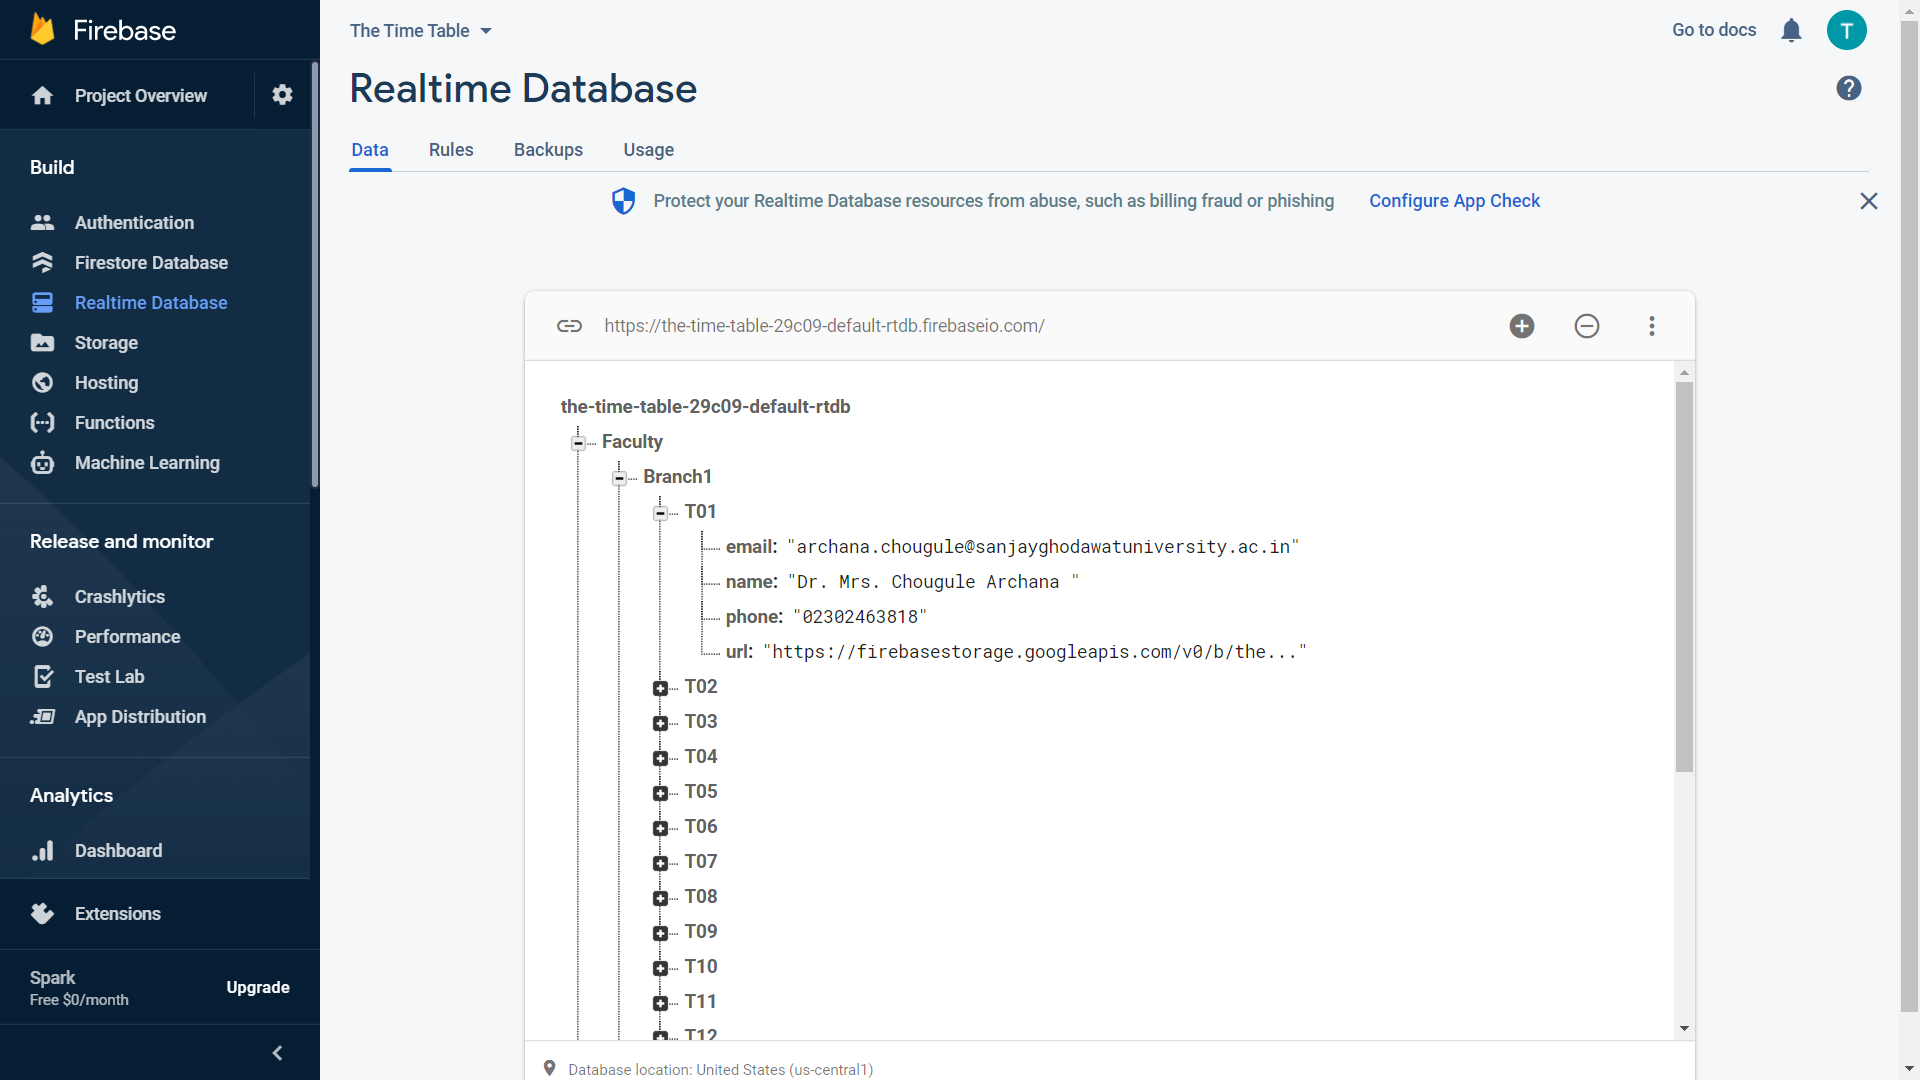Open the Hosting section
Image resolution: width=1920 pixels, height=1080 pixels.
point(106,382)
